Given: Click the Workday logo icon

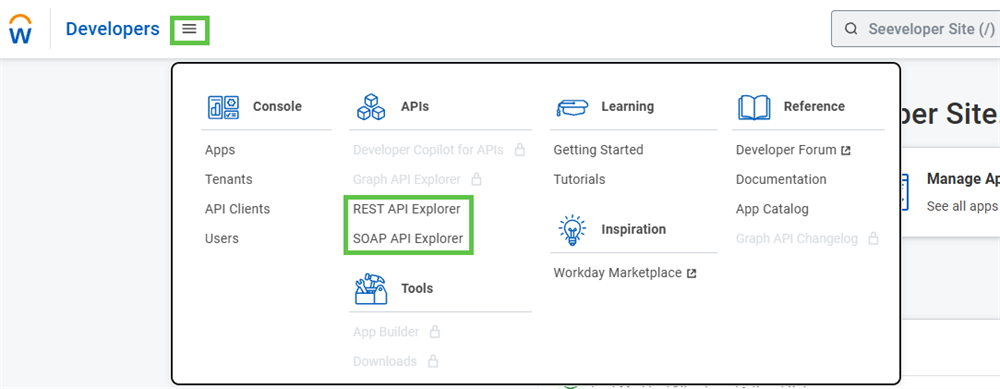Looking at the screenshot, I should [x=20, y=29].
